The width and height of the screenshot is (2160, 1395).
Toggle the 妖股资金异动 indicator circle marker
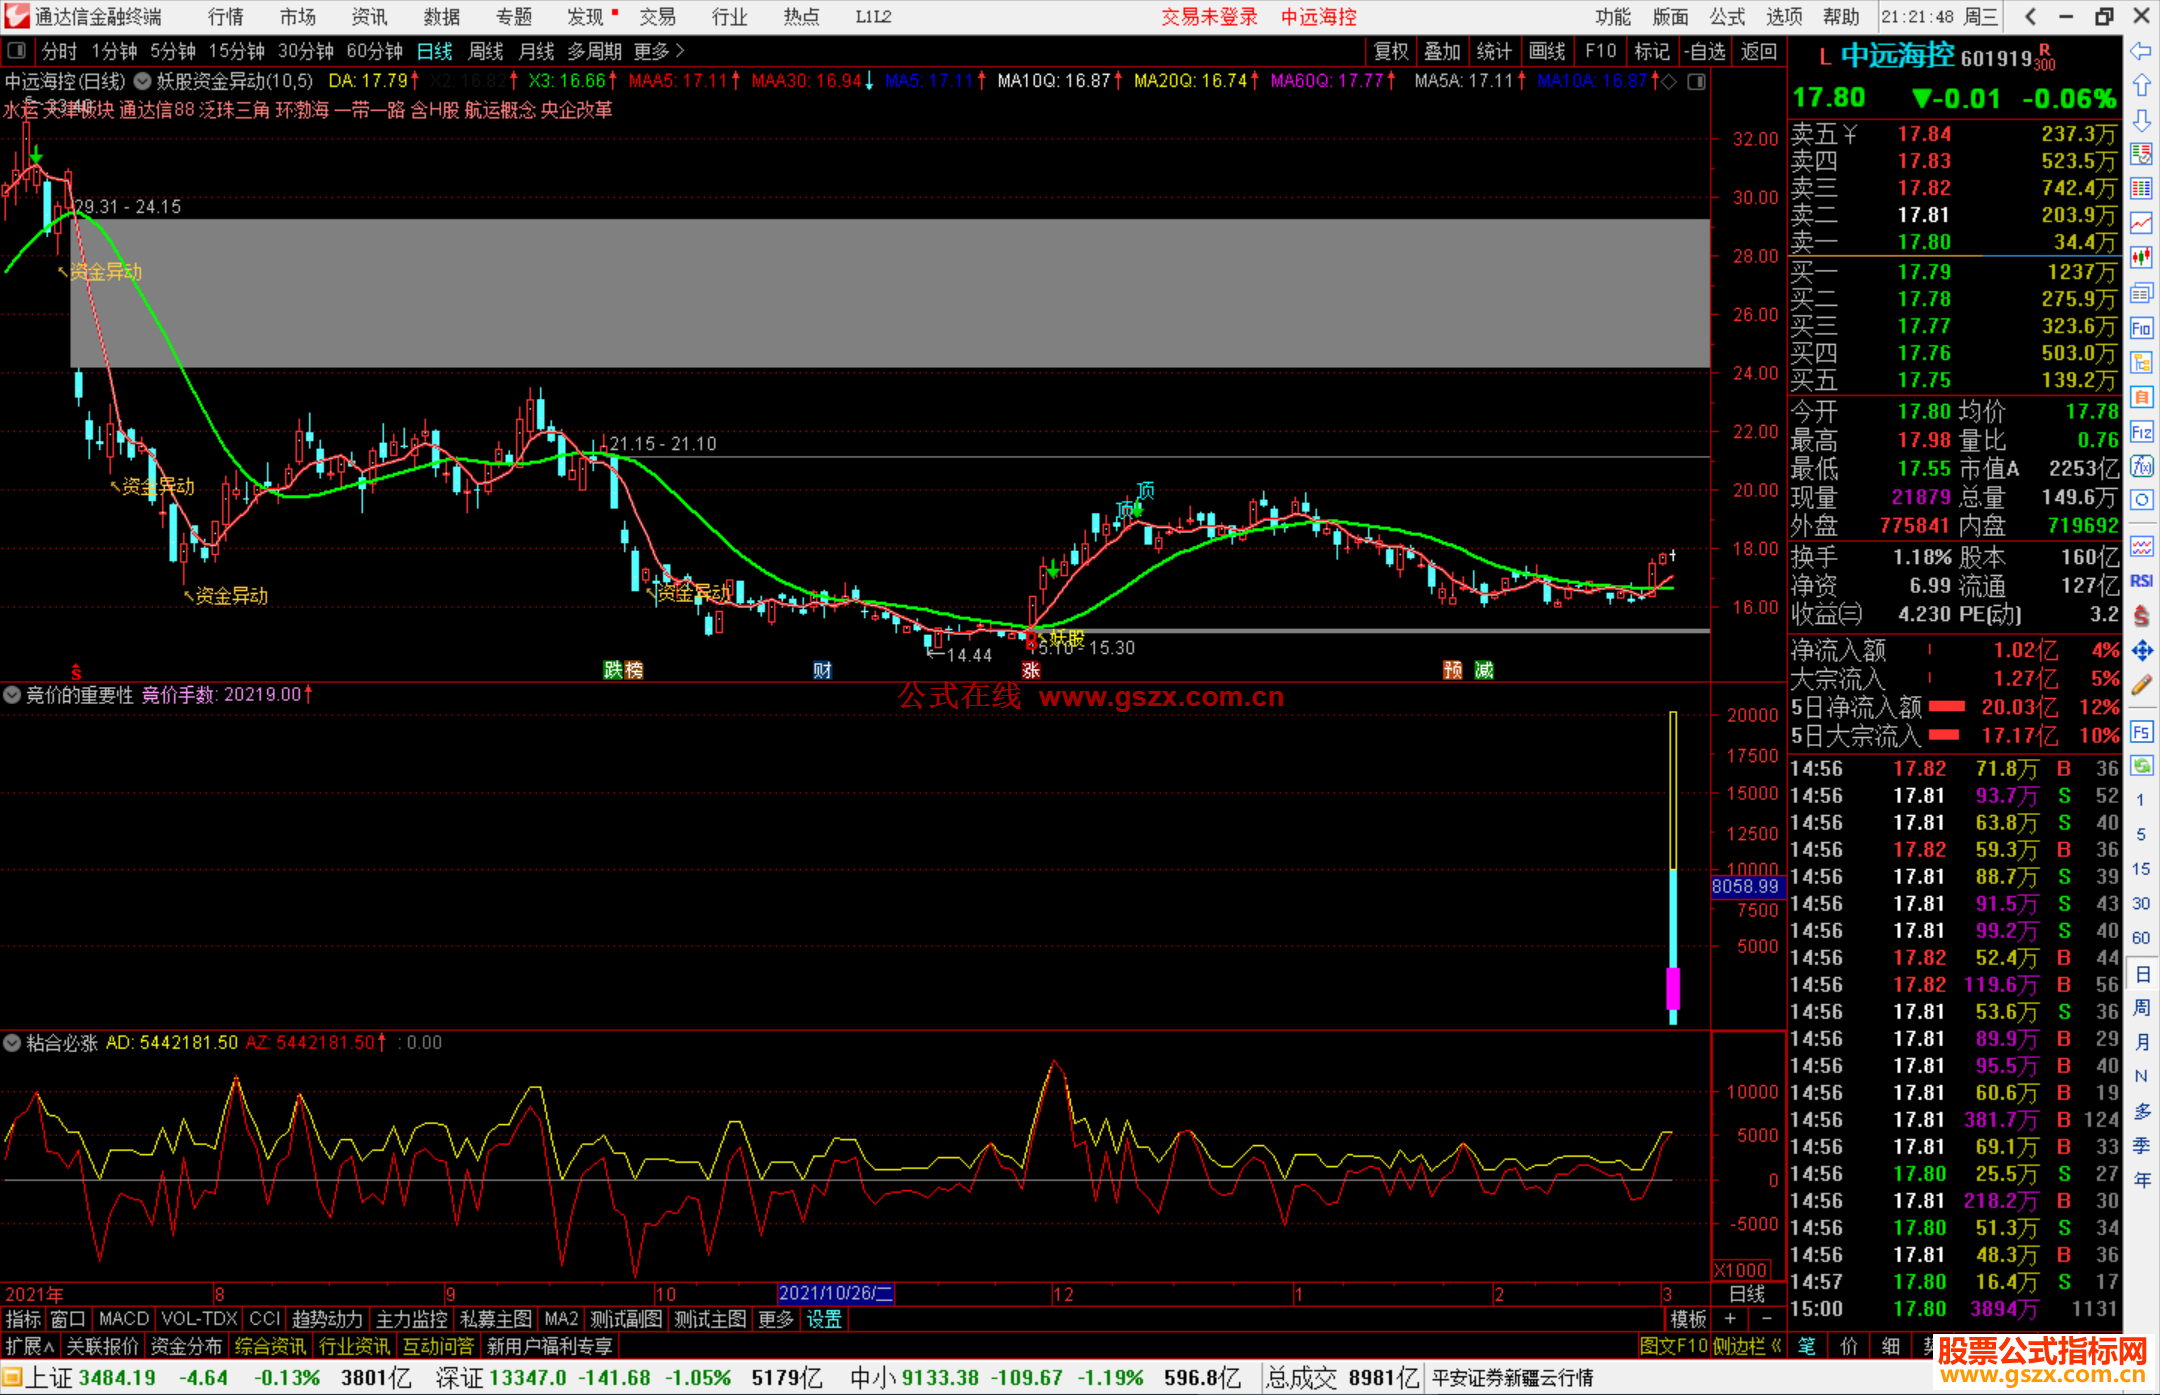[143, 81]
